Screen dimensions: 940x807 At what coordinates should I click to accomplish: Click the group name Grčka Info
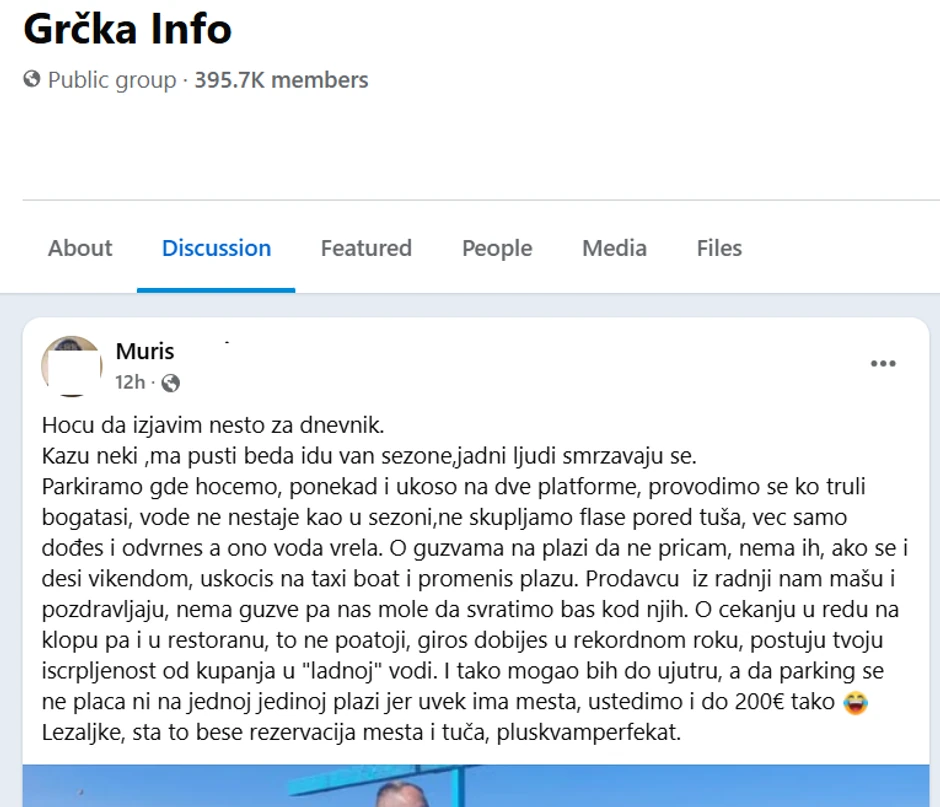[129, 29]
